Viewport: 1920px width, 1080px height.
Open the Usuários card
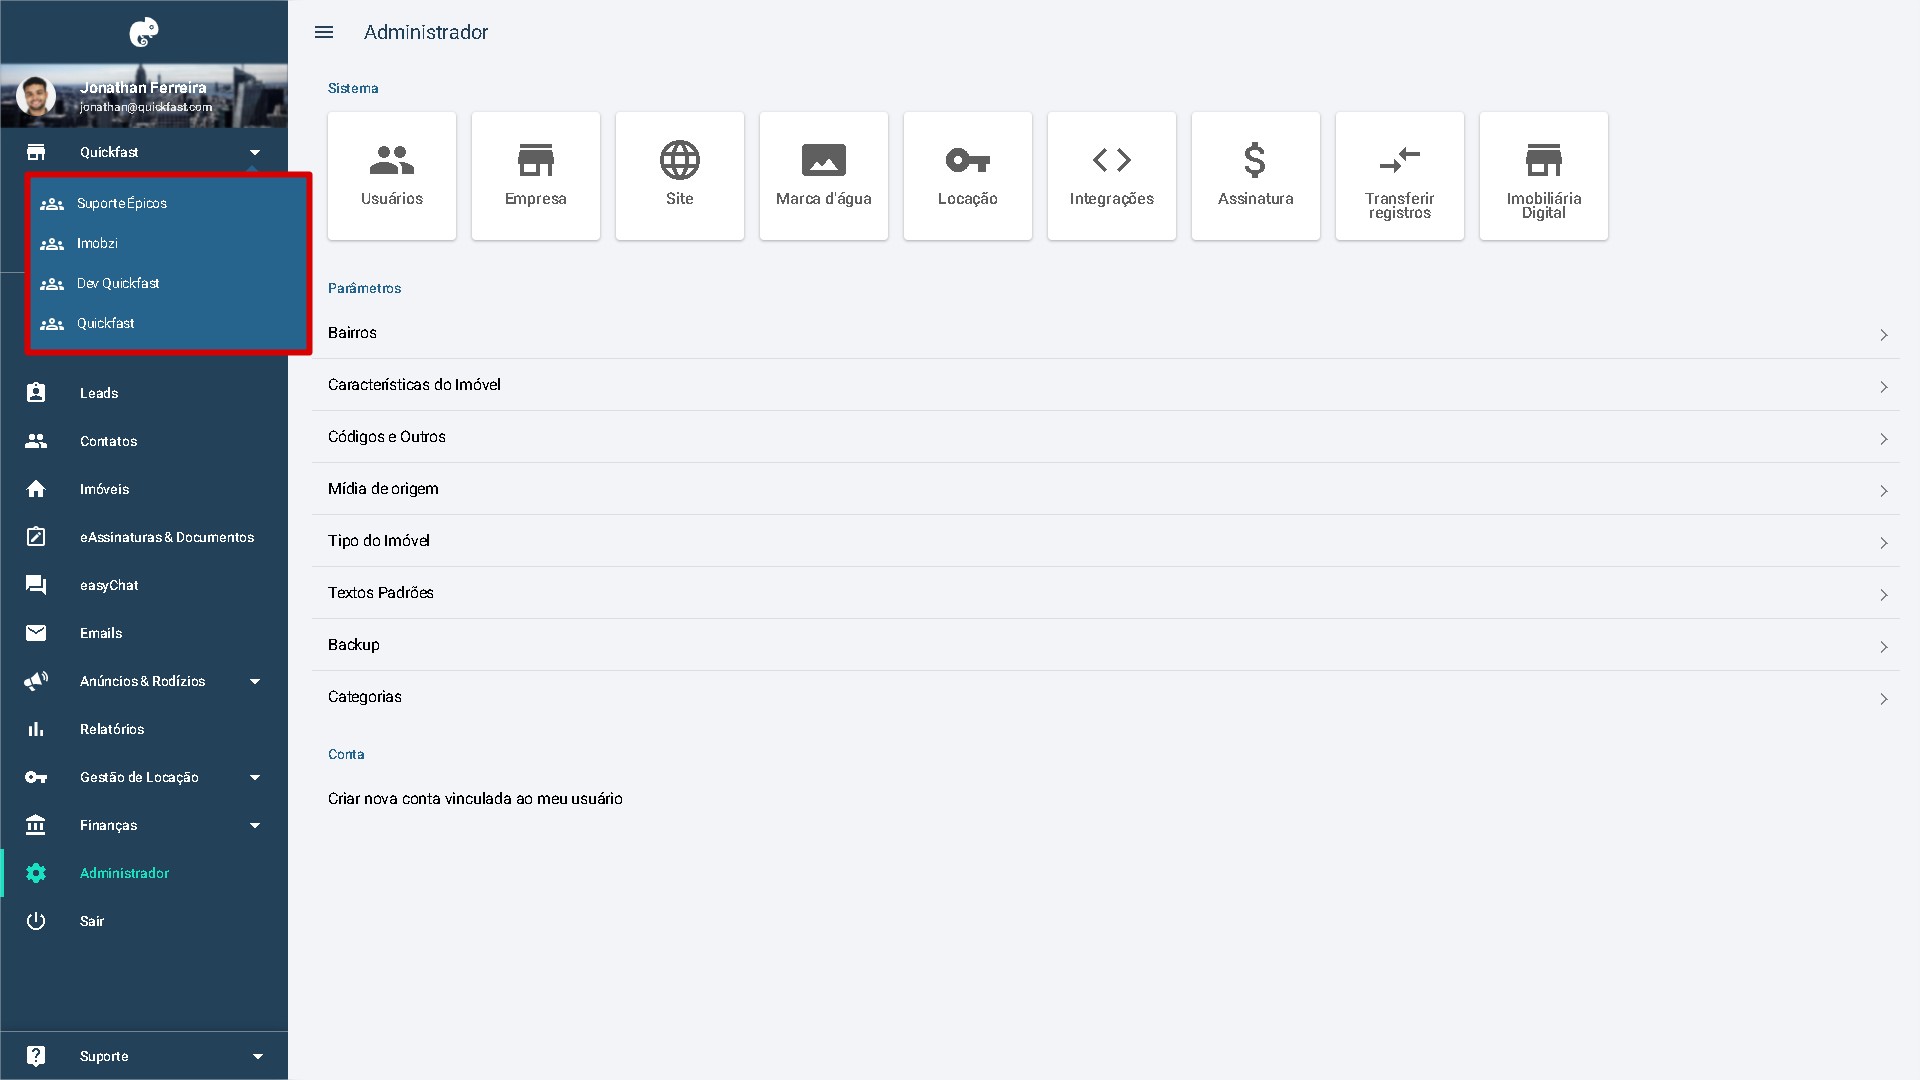tap(392, 176)
